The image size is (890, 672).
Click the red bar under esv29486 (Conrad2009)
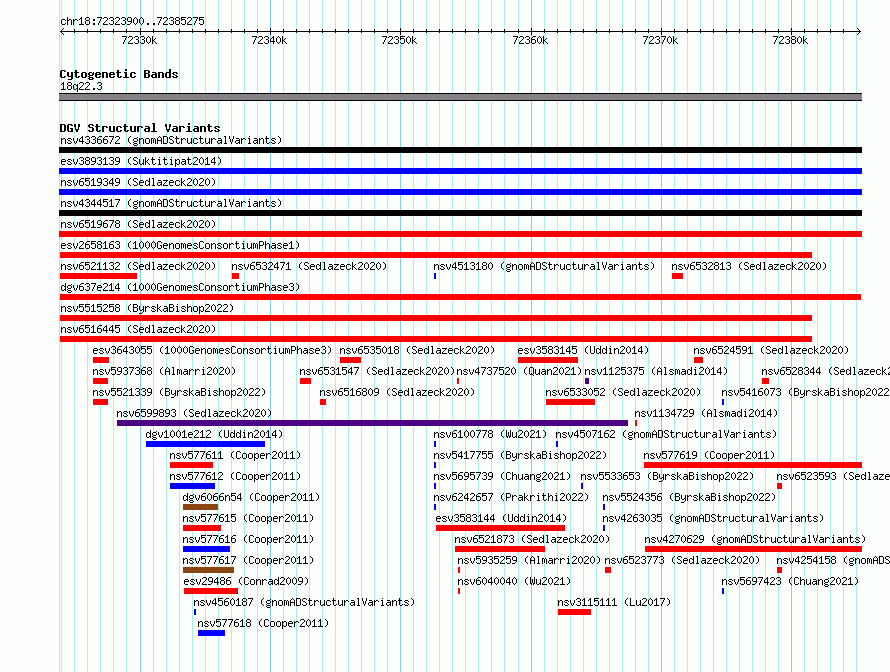pyautogui.click(x=211, y=591)
